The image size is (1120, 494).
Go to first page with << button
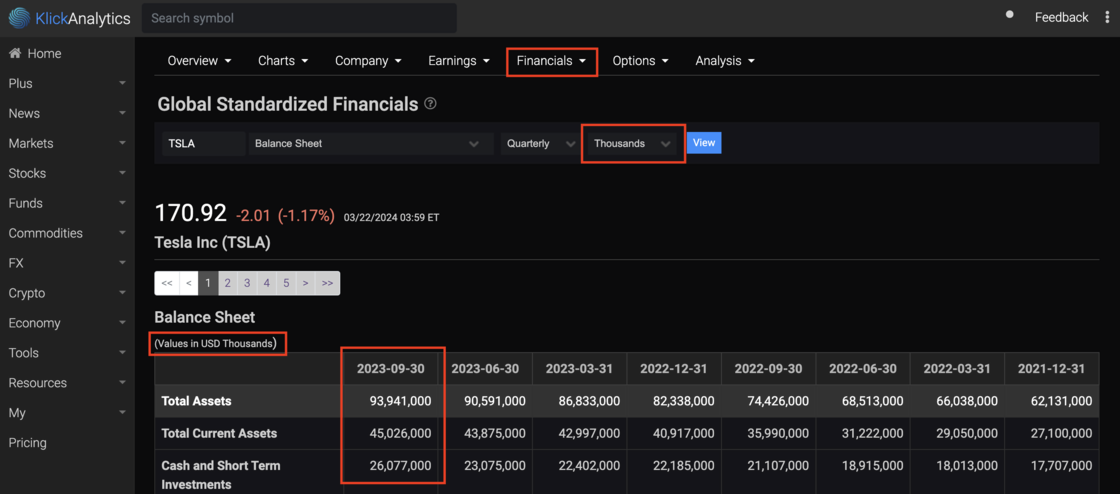tap(167, 283)
